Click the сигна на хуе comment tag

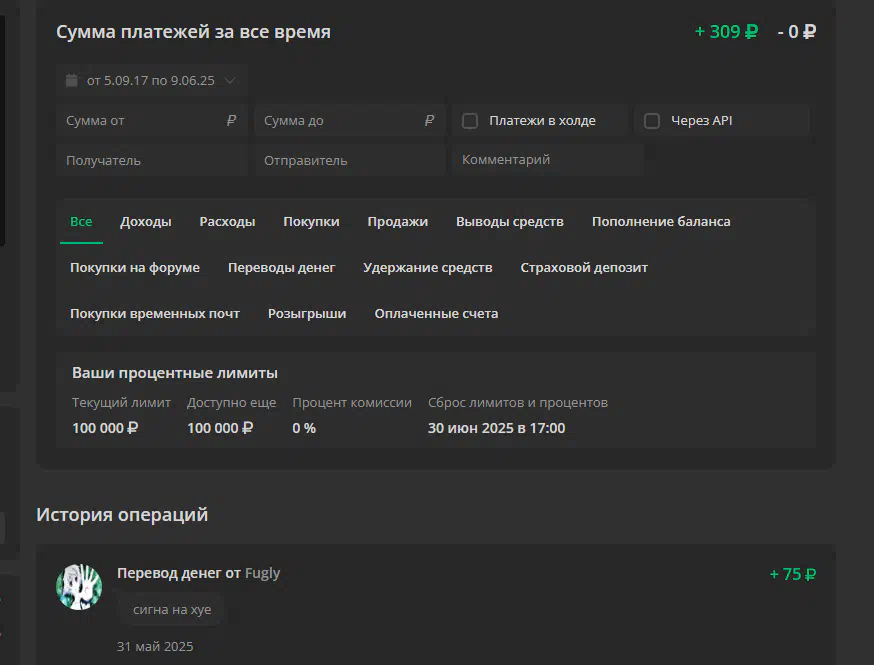tap(172, 610)
